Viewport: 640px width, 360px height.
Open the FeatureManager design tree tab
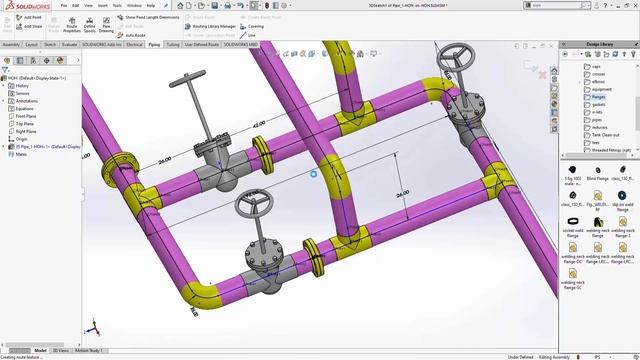click(7, 60)
